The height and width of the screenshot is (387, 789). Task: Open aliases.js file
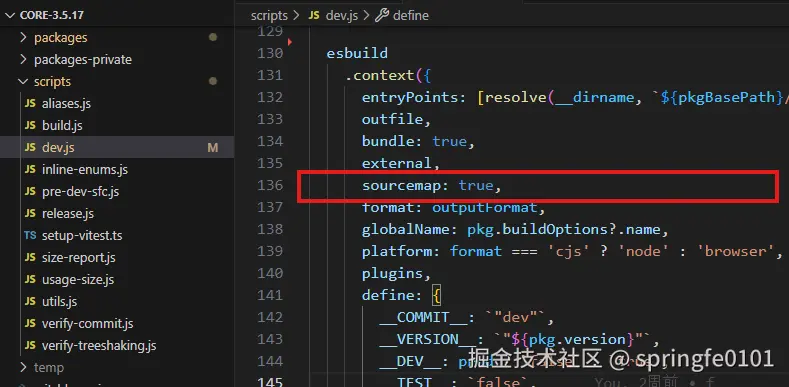pos(66,104)
